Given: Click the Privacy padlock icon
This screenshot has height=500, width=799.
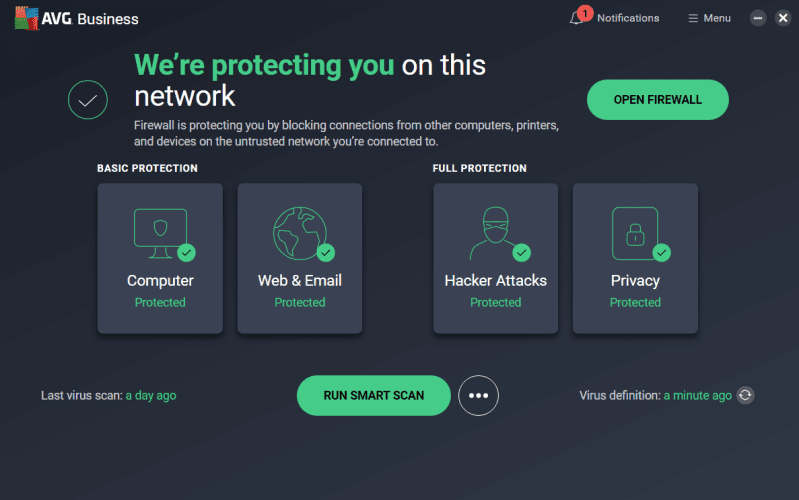Looking at the screenshot, I should point(634,232).
